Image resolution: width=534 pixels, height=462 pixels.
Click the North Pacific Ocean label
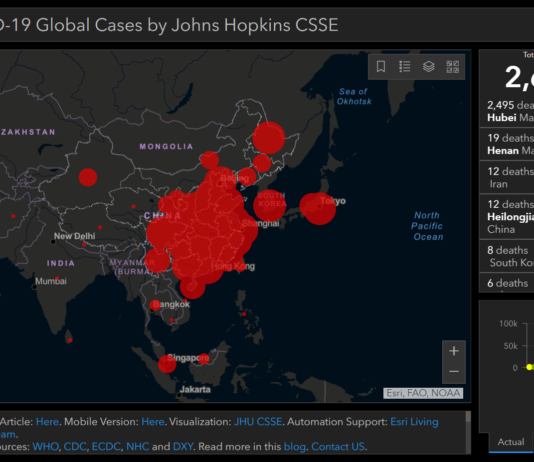coord(427,226)
